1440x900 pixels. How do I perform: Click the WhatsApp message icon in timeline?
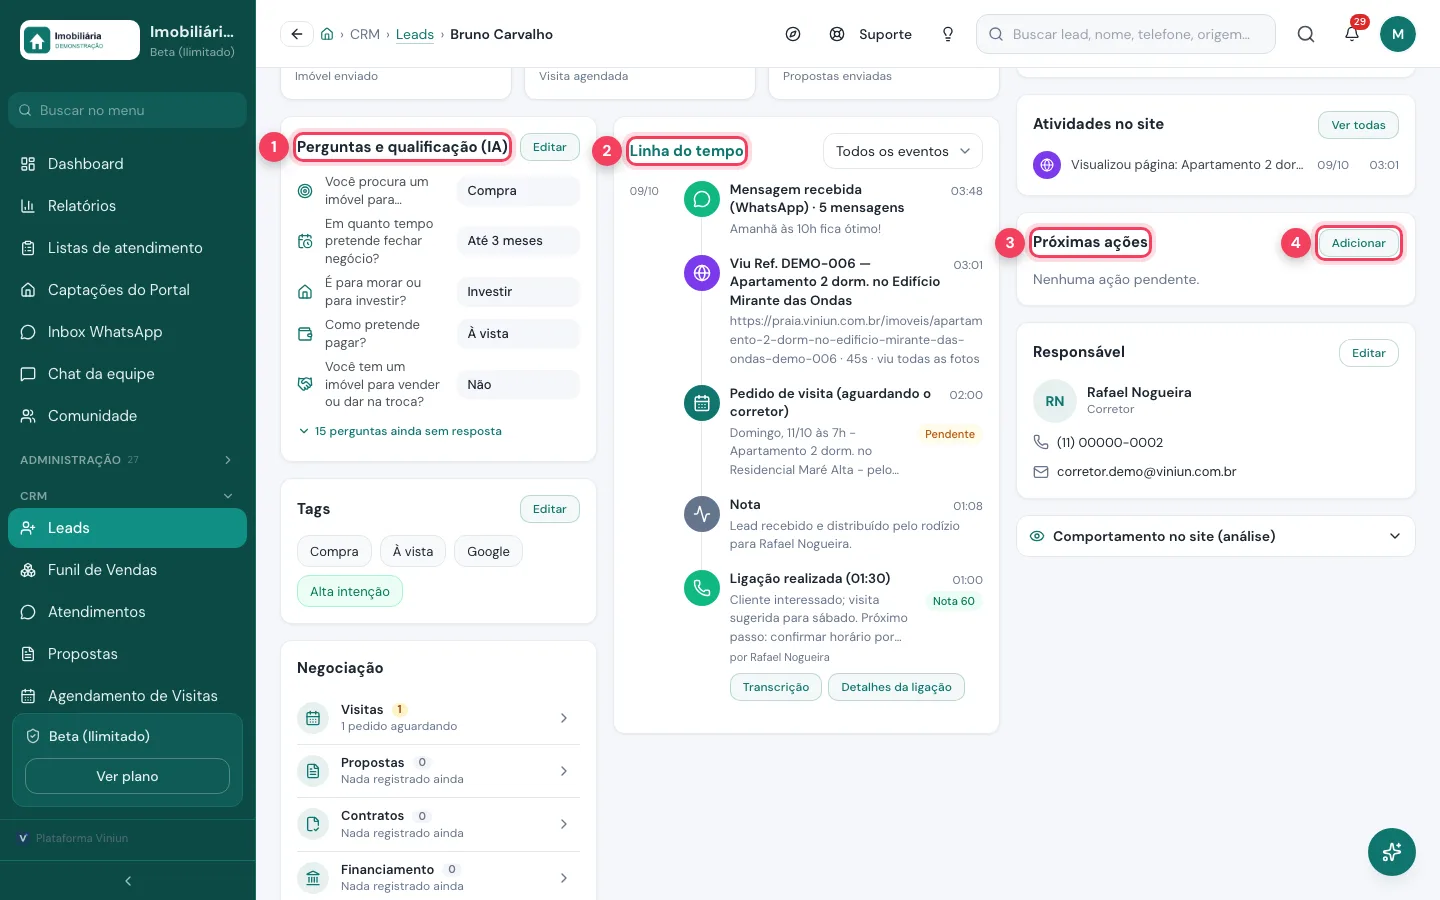pos(702,199)
